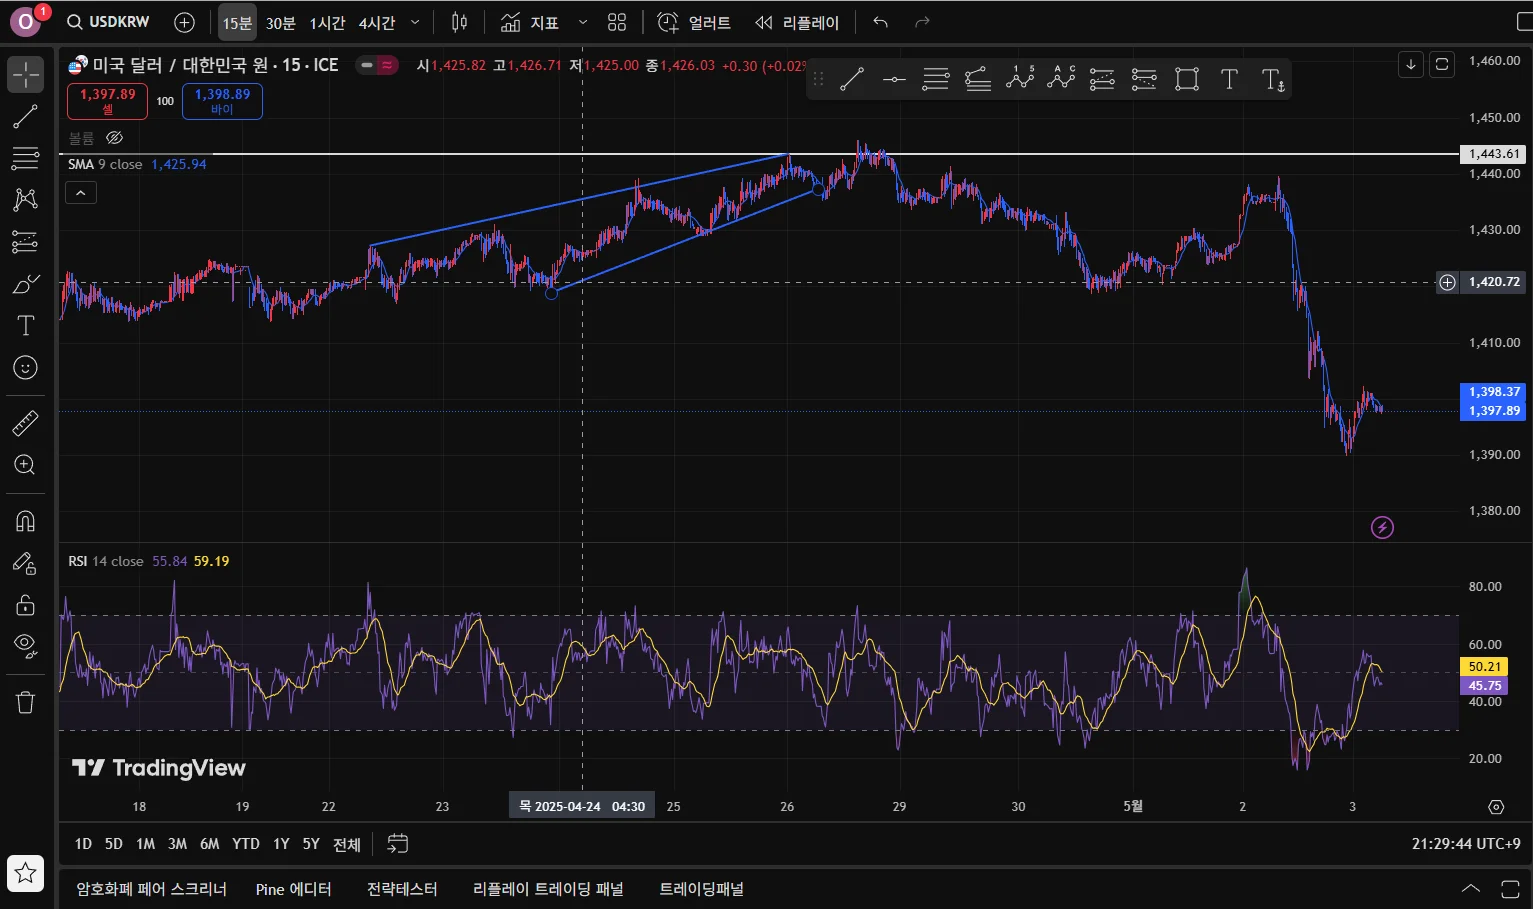Viewport: 1533px width, 909px height.
Task: Open the 트레이딩패널 tab
Action: point(701,889)
